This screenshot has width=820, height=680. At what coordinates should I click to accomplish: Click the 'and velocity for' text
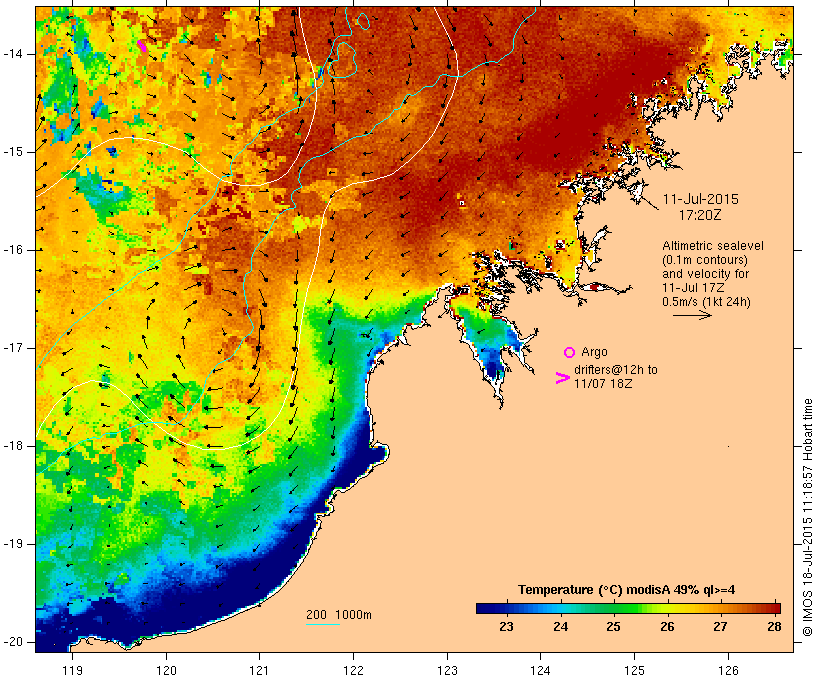[x=705, y=274]
